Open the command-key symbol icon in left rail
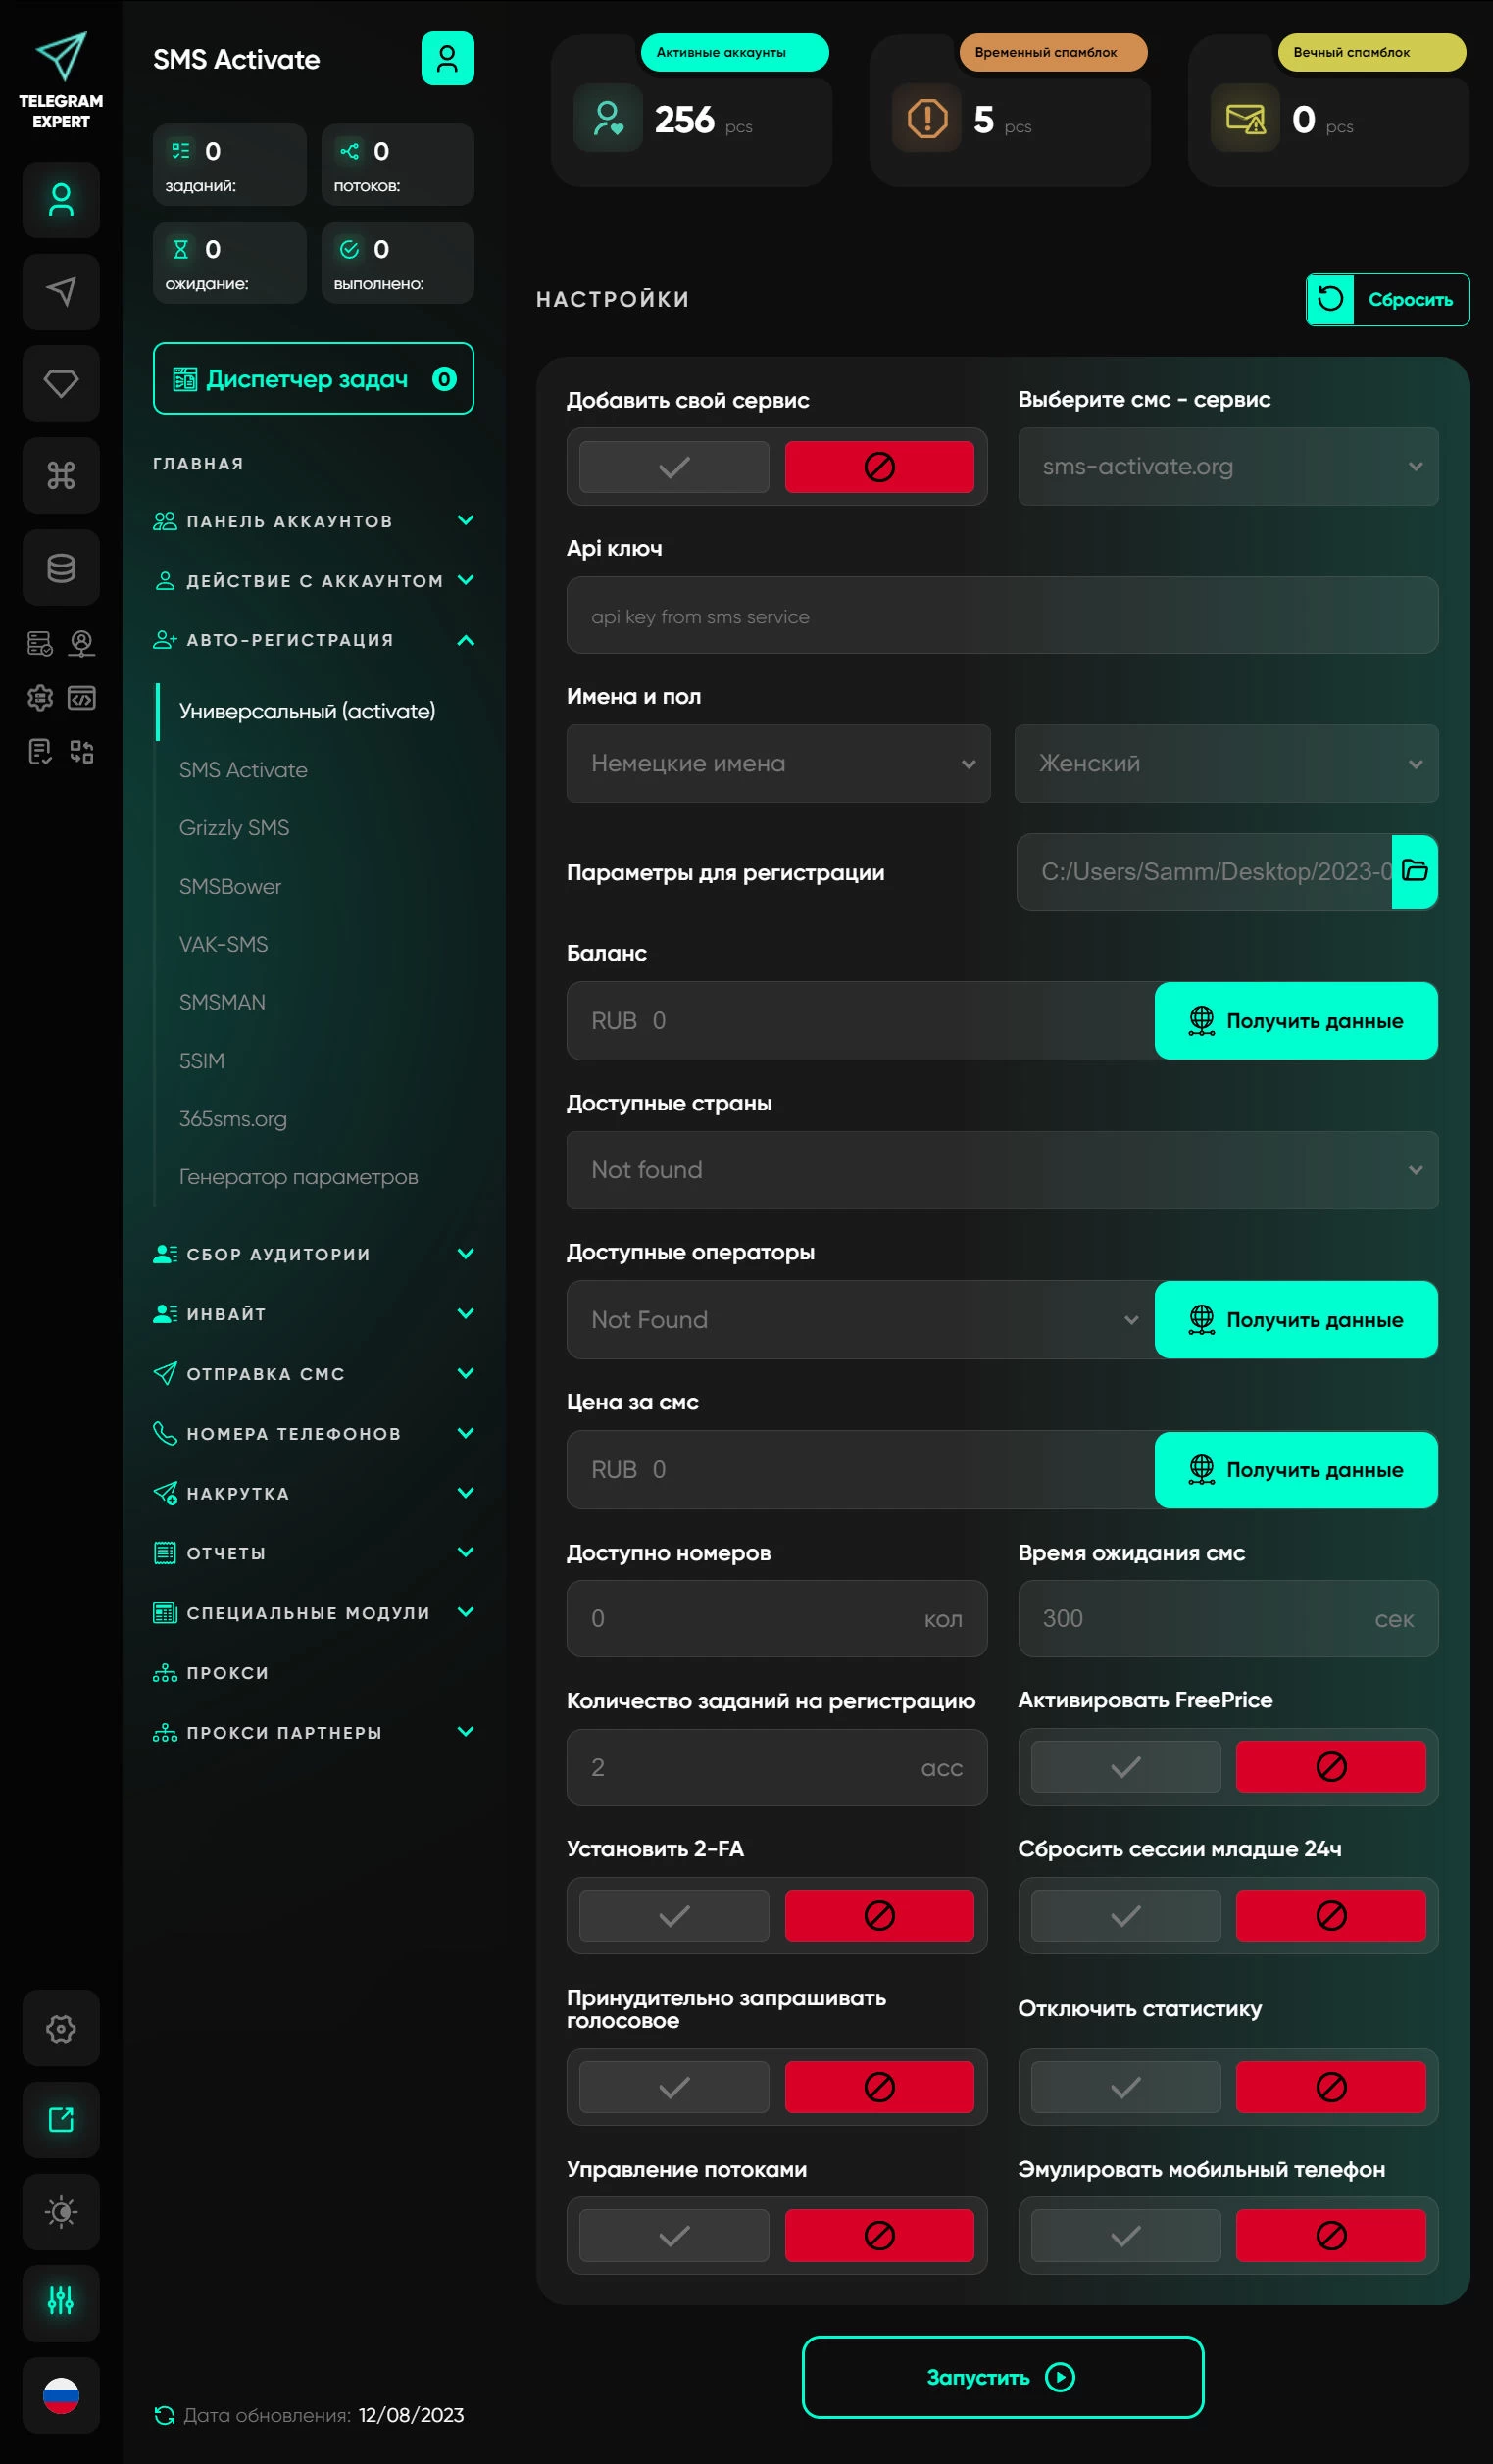The width and height of the screenshot is (1493, 2464). (61, 475)
